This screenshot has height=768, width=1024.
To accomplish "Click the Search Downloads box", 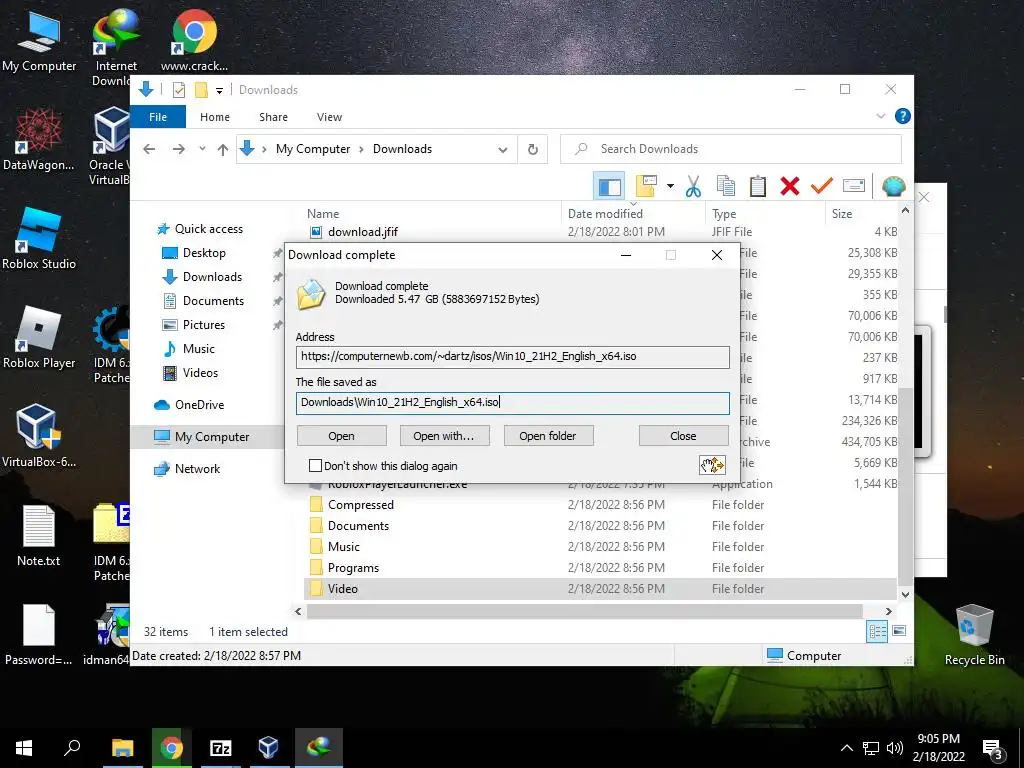I will (731, 149).
